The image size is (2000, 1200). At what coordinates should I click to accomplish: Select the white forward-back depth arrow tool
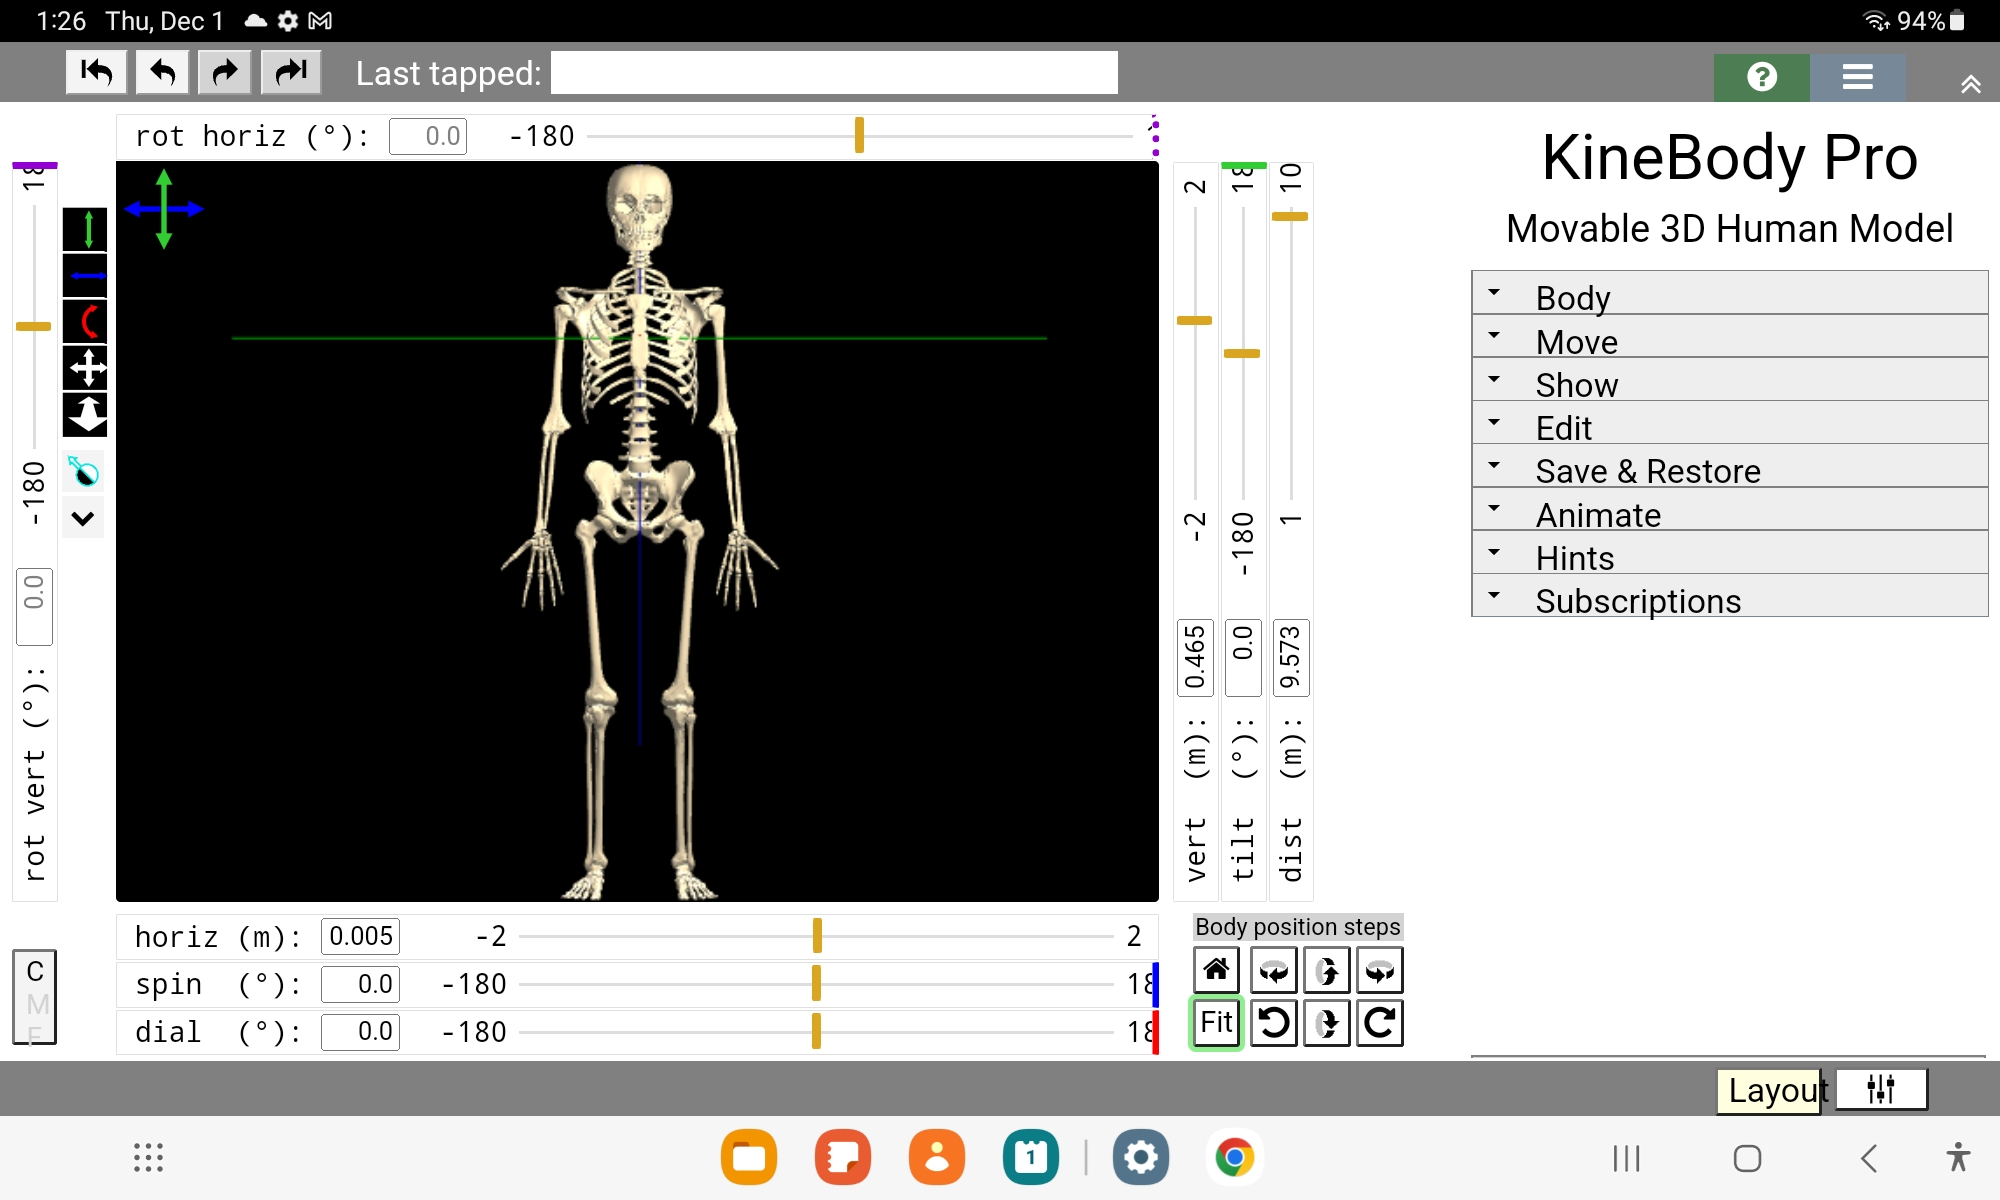(x=85, y=414)
